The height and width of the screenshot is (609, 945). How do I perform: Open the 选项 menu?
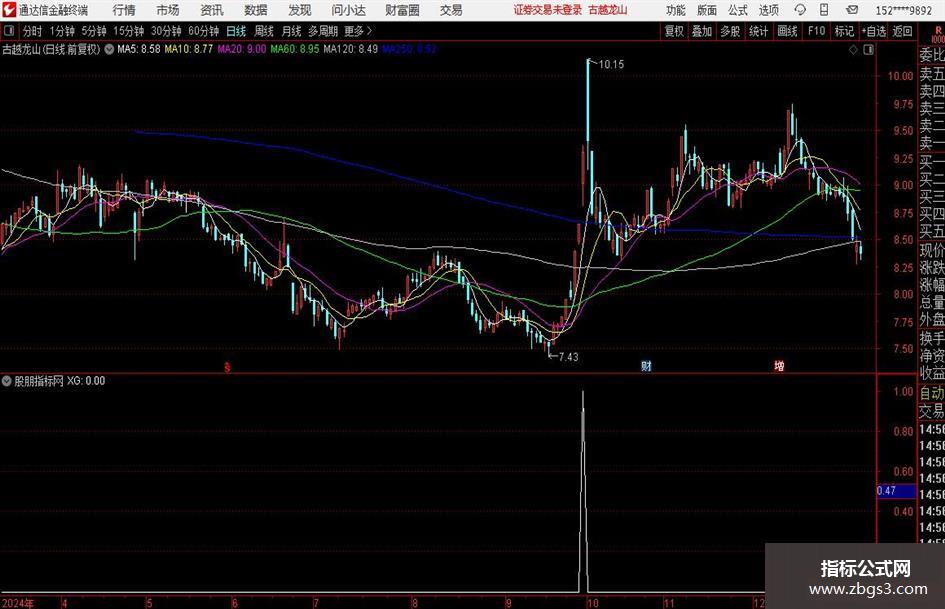(x=768, y=10)
